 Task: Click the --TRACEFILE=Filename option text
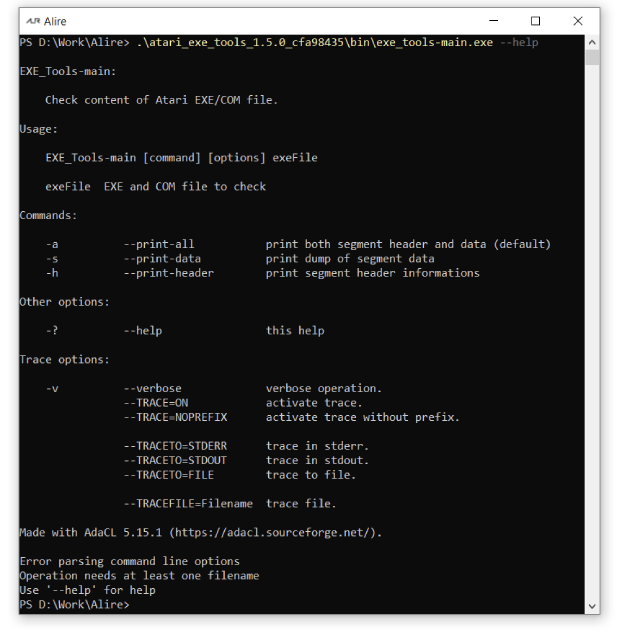coord(188,504)
